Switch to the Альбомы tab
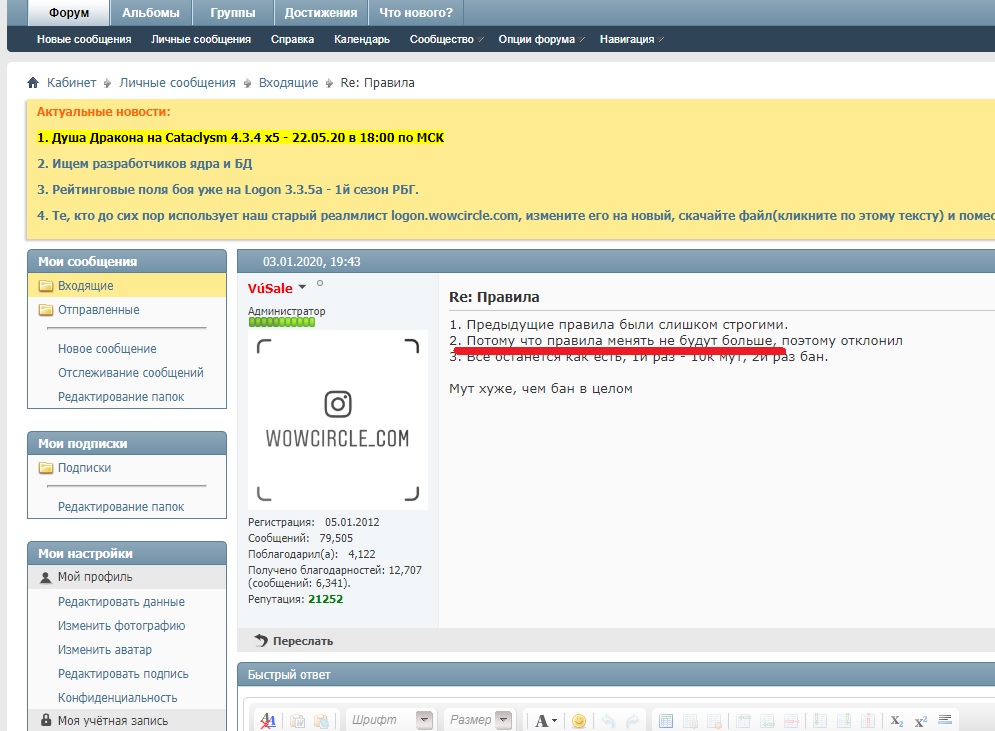Image resolution: width=995 pixels, height=731 pixels. [151, 13]
